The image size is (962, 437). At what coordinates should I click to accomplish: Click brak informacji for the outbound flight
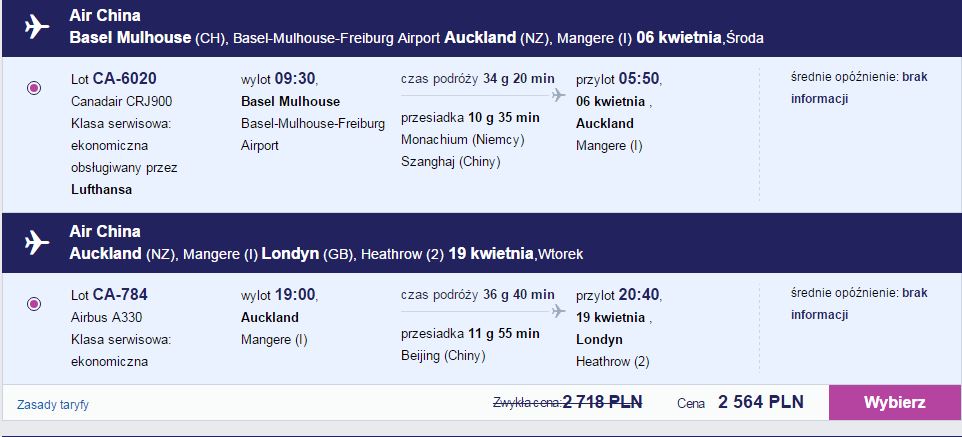point(859,88)
